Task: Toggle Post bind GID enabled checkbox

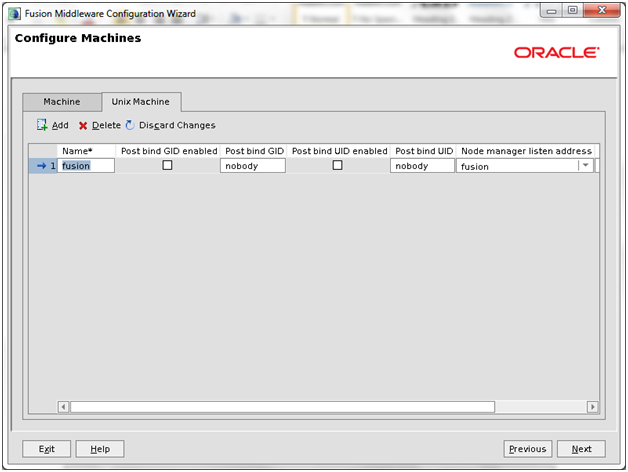Action: pos(167,165)
